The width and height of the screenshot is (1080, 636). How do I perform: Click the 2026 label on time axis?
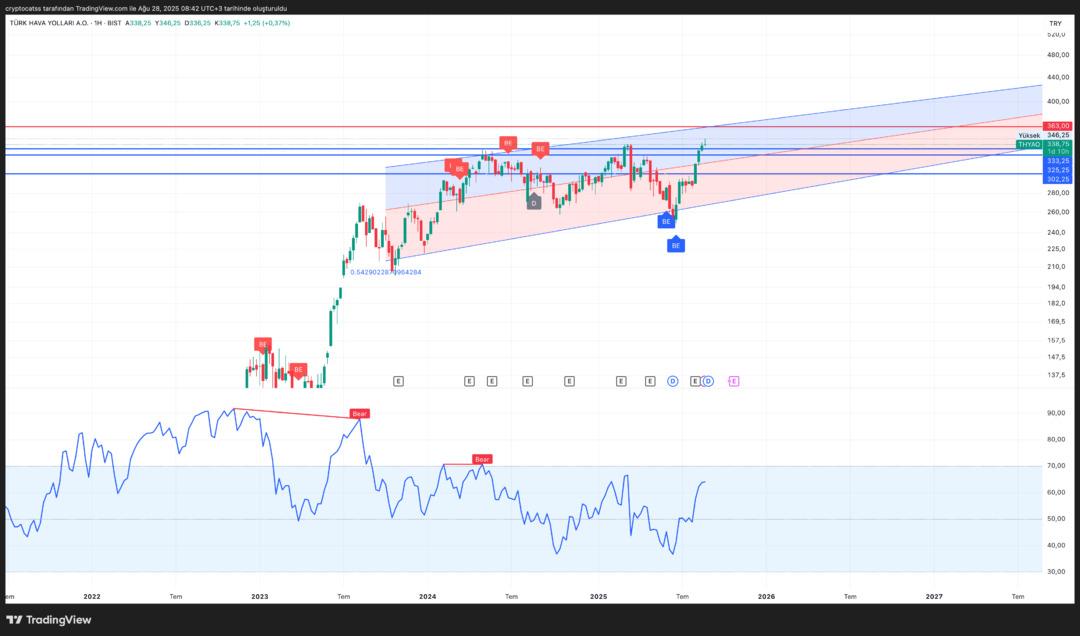(766, 597)
